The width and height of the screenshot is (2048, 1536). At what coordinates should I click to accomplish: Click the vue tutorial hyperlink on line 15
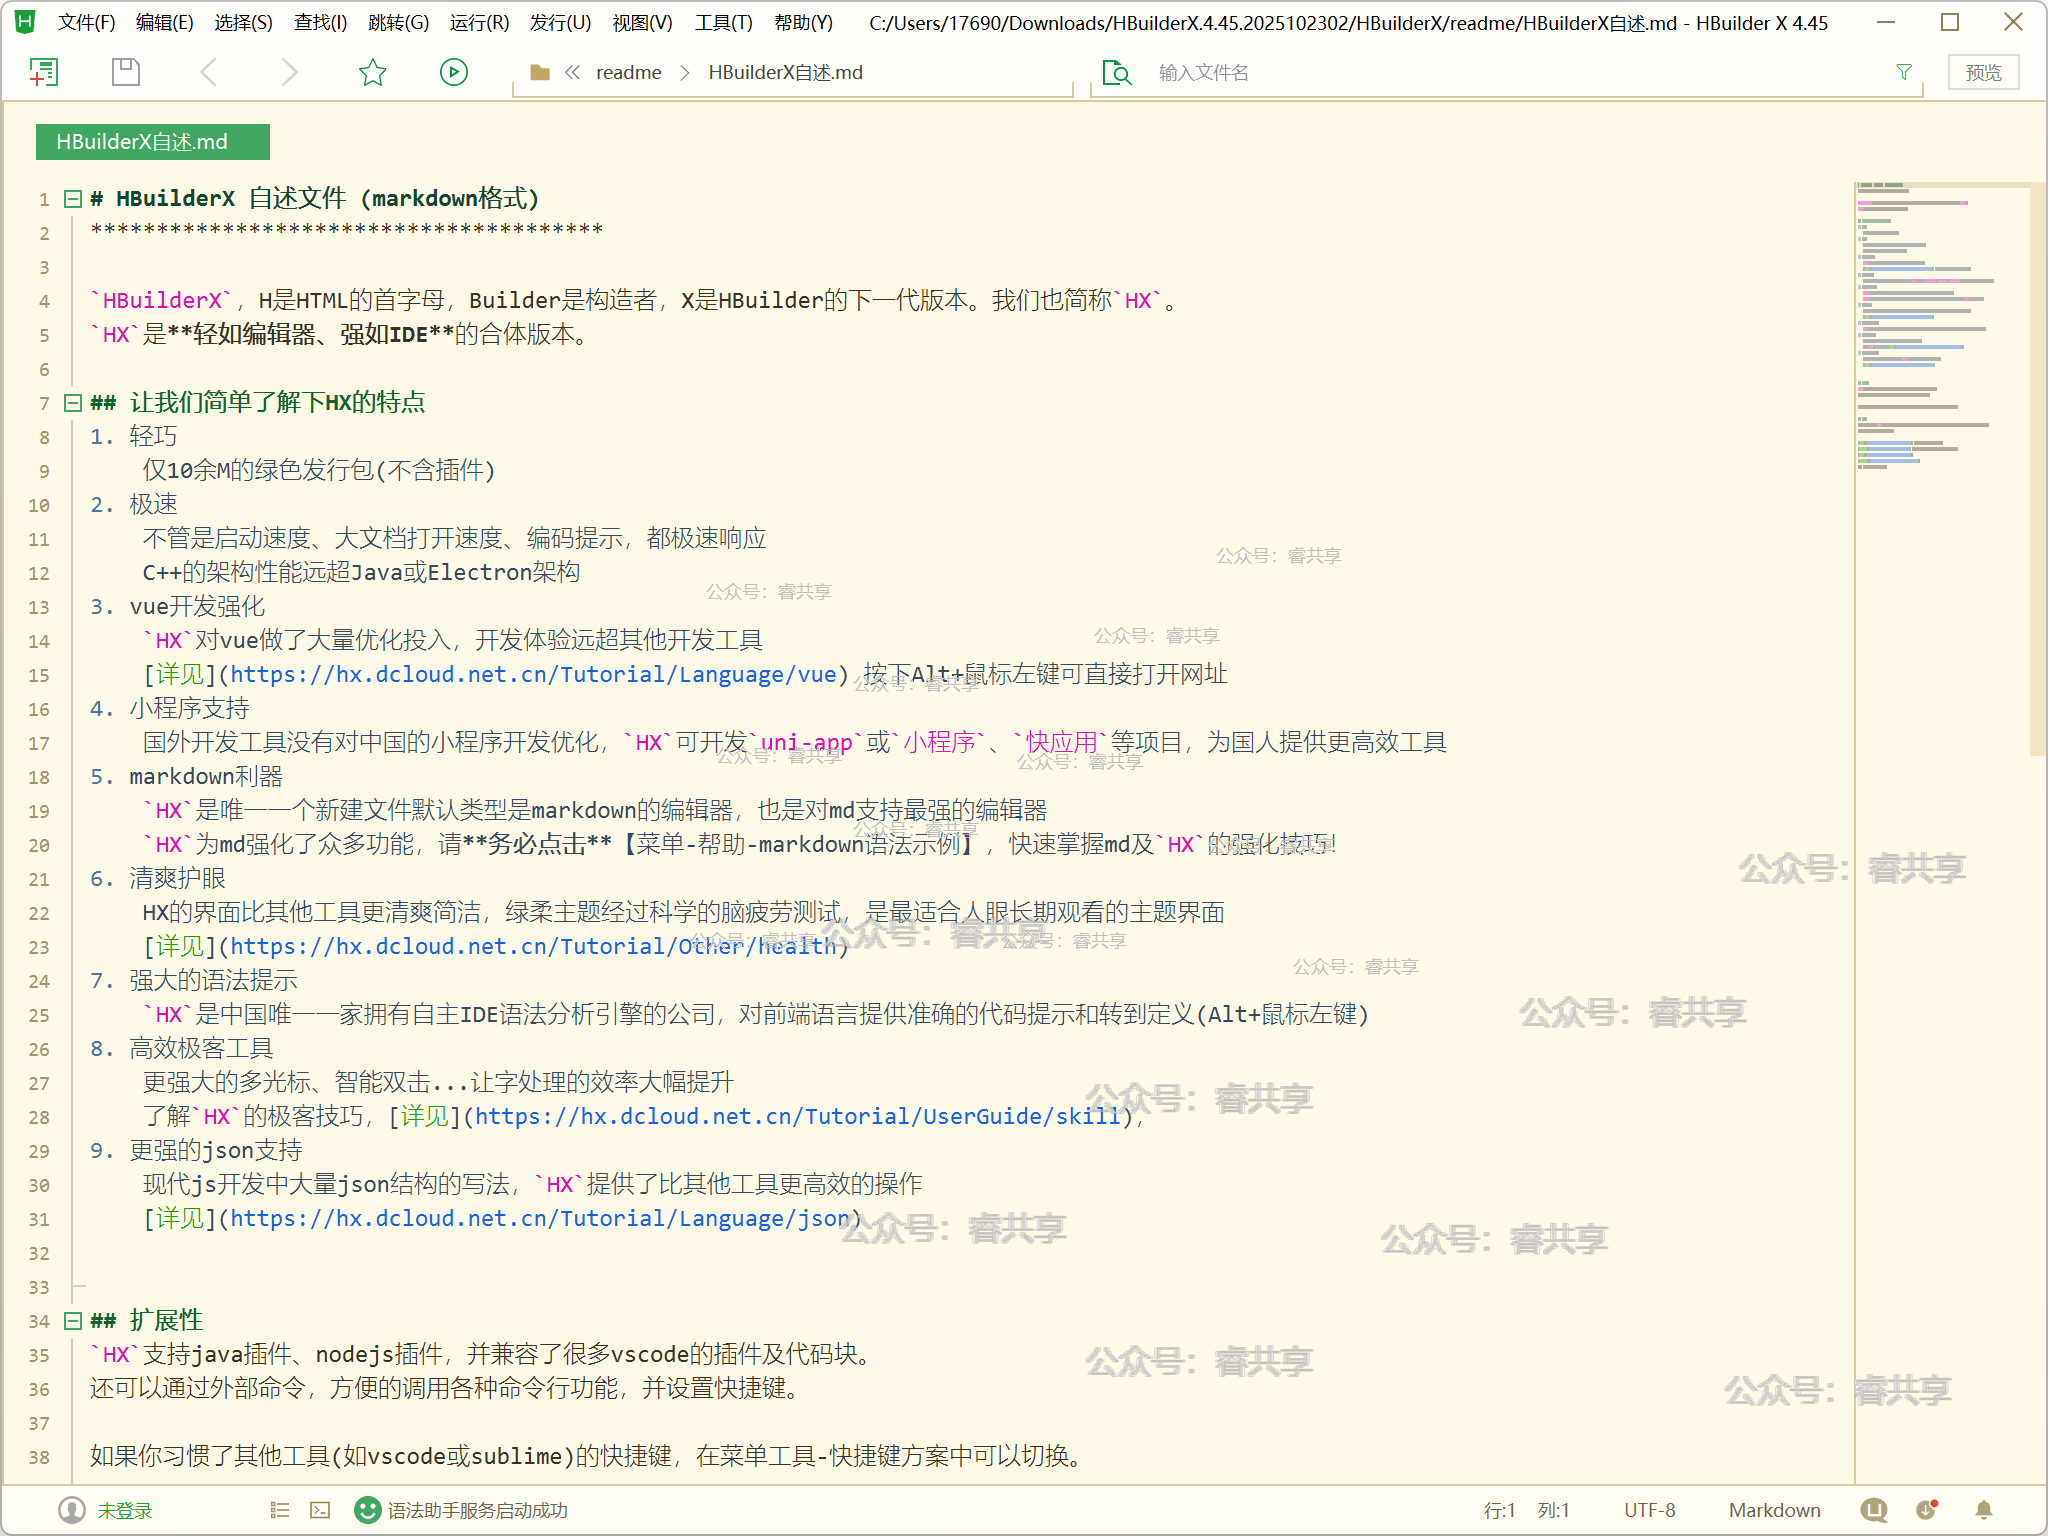tap(533, 675)
